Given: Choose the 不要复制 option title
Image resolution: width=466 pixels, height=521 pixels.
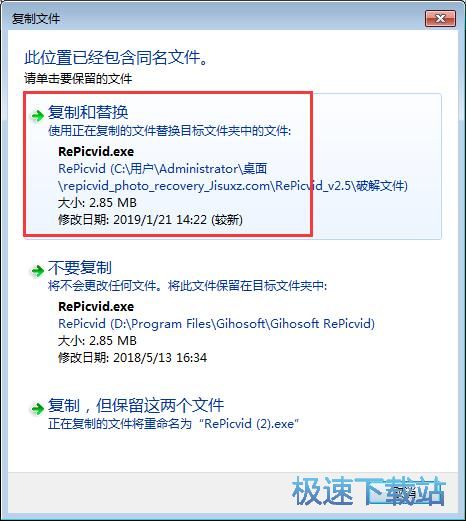Looking at the screenshot, I should tap(80, 267).
